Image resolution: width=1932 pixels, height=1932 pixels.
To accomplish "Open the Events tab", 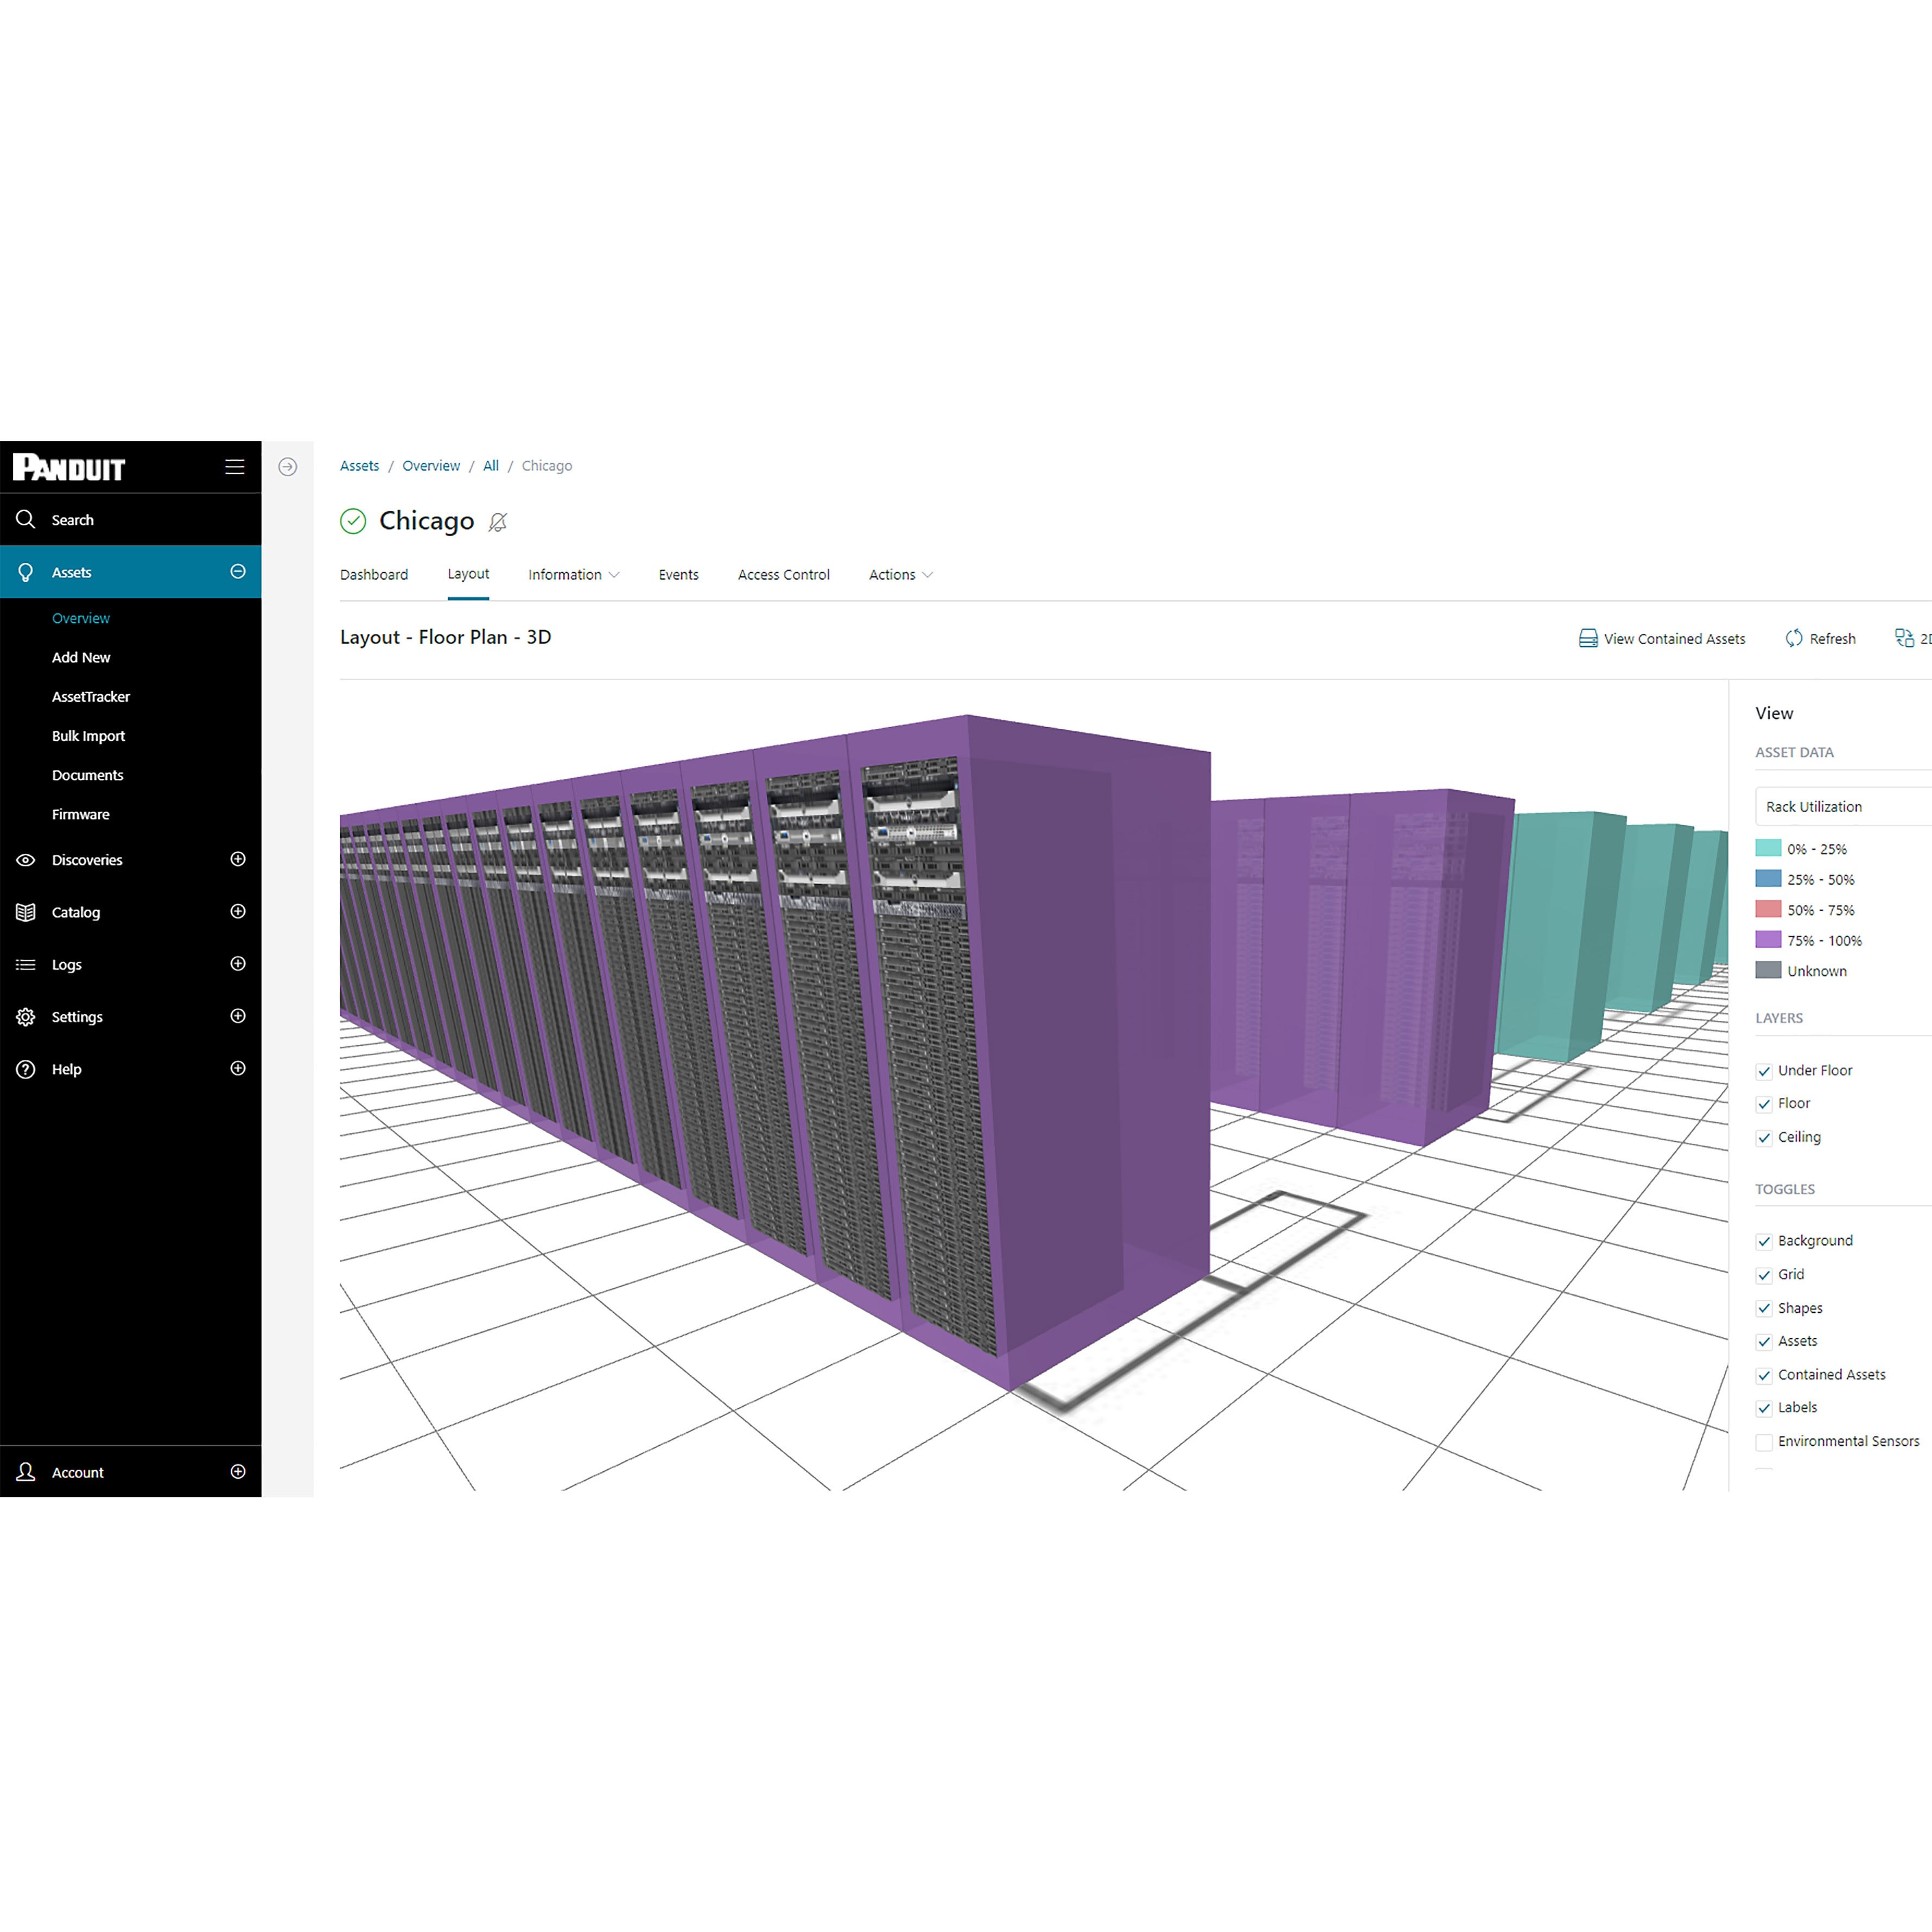I will 678,575.
